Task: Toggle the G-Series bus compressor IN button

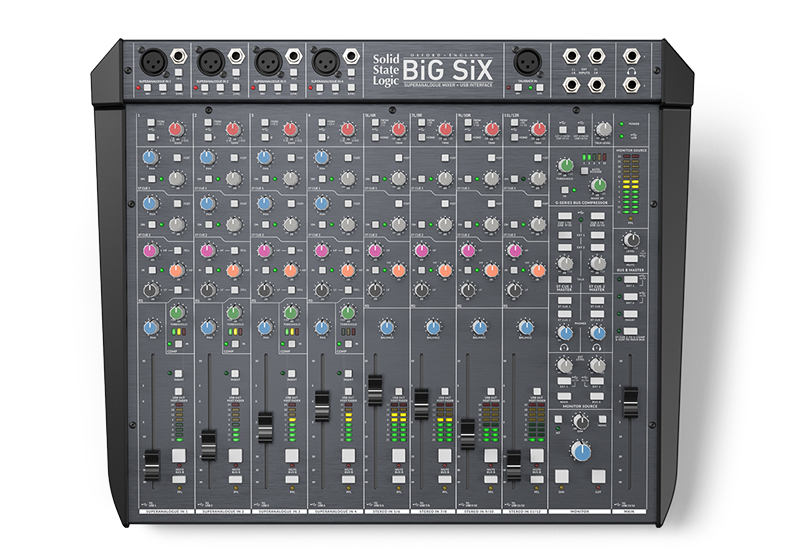Action: pyautogui.click(x=565, y=190)
